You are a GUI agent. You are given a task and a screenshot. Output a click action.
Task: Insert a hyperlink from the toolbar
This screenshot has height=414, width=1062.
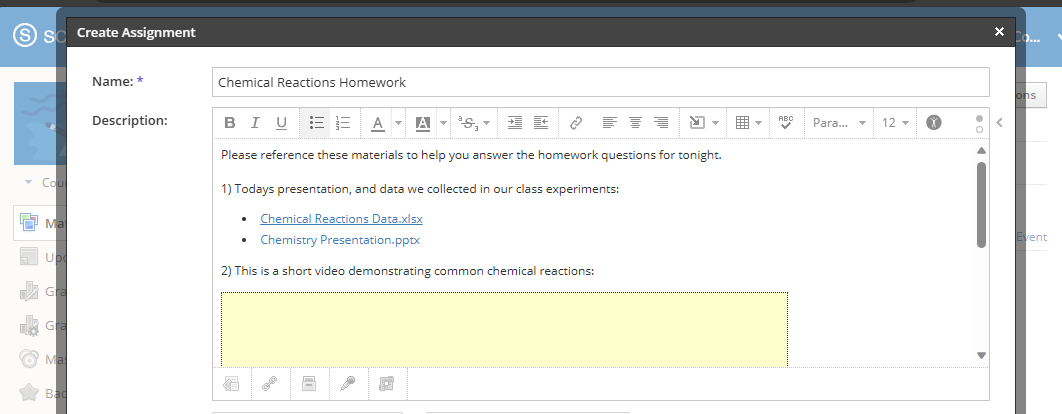576,123
